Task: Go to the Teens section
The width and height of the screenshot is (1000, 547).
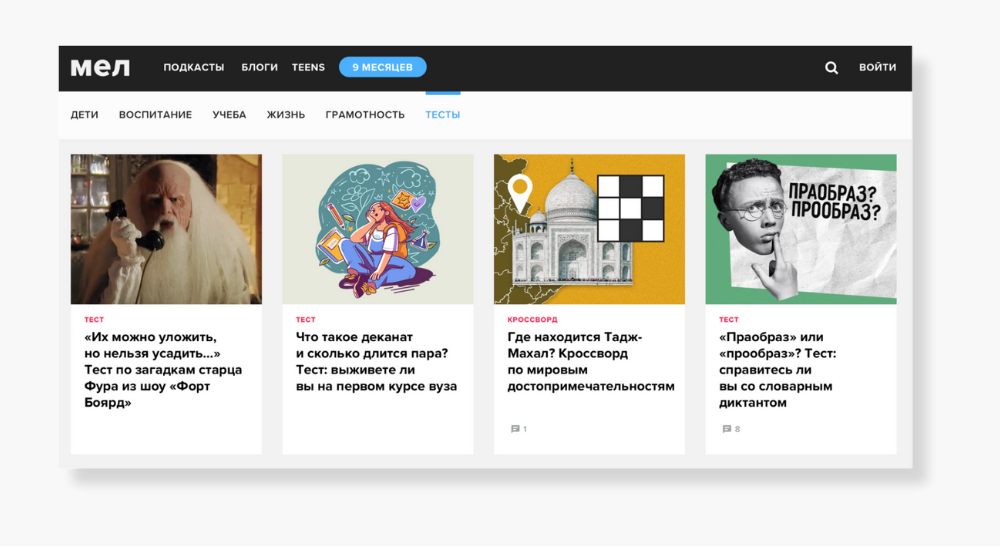Action: coord(308,68)
